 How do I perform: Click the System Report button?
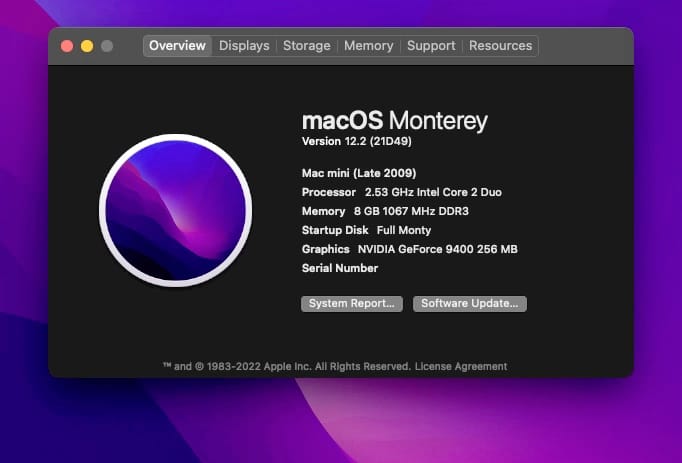click(352, 304)
